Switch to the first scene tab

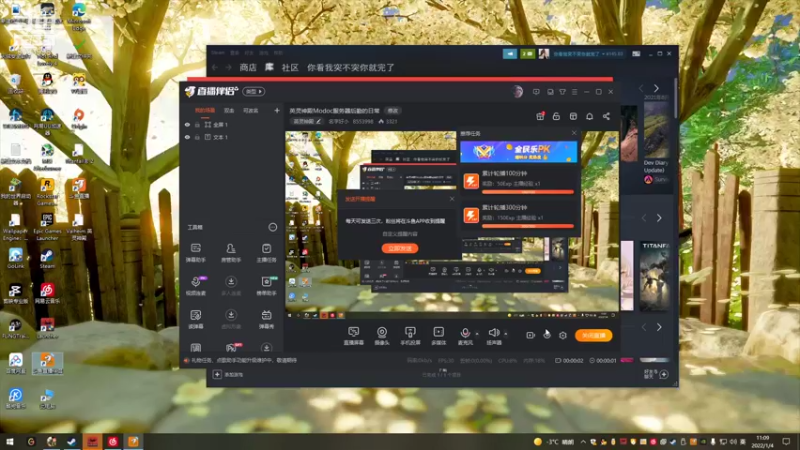[205, 110]
